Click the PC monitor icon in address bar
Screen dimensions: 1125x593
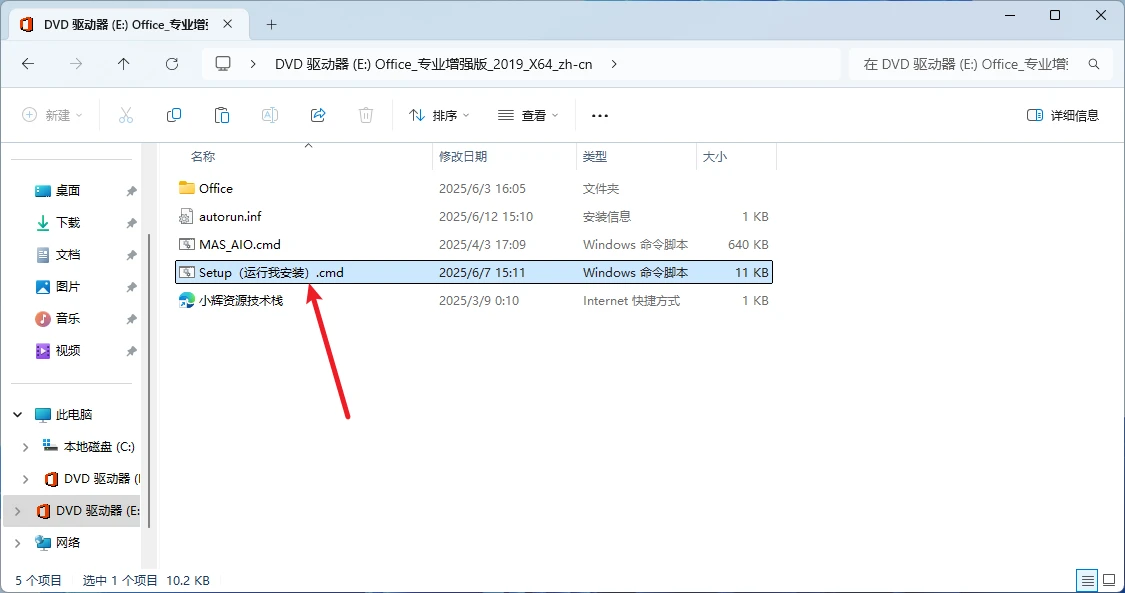point(223,64)
